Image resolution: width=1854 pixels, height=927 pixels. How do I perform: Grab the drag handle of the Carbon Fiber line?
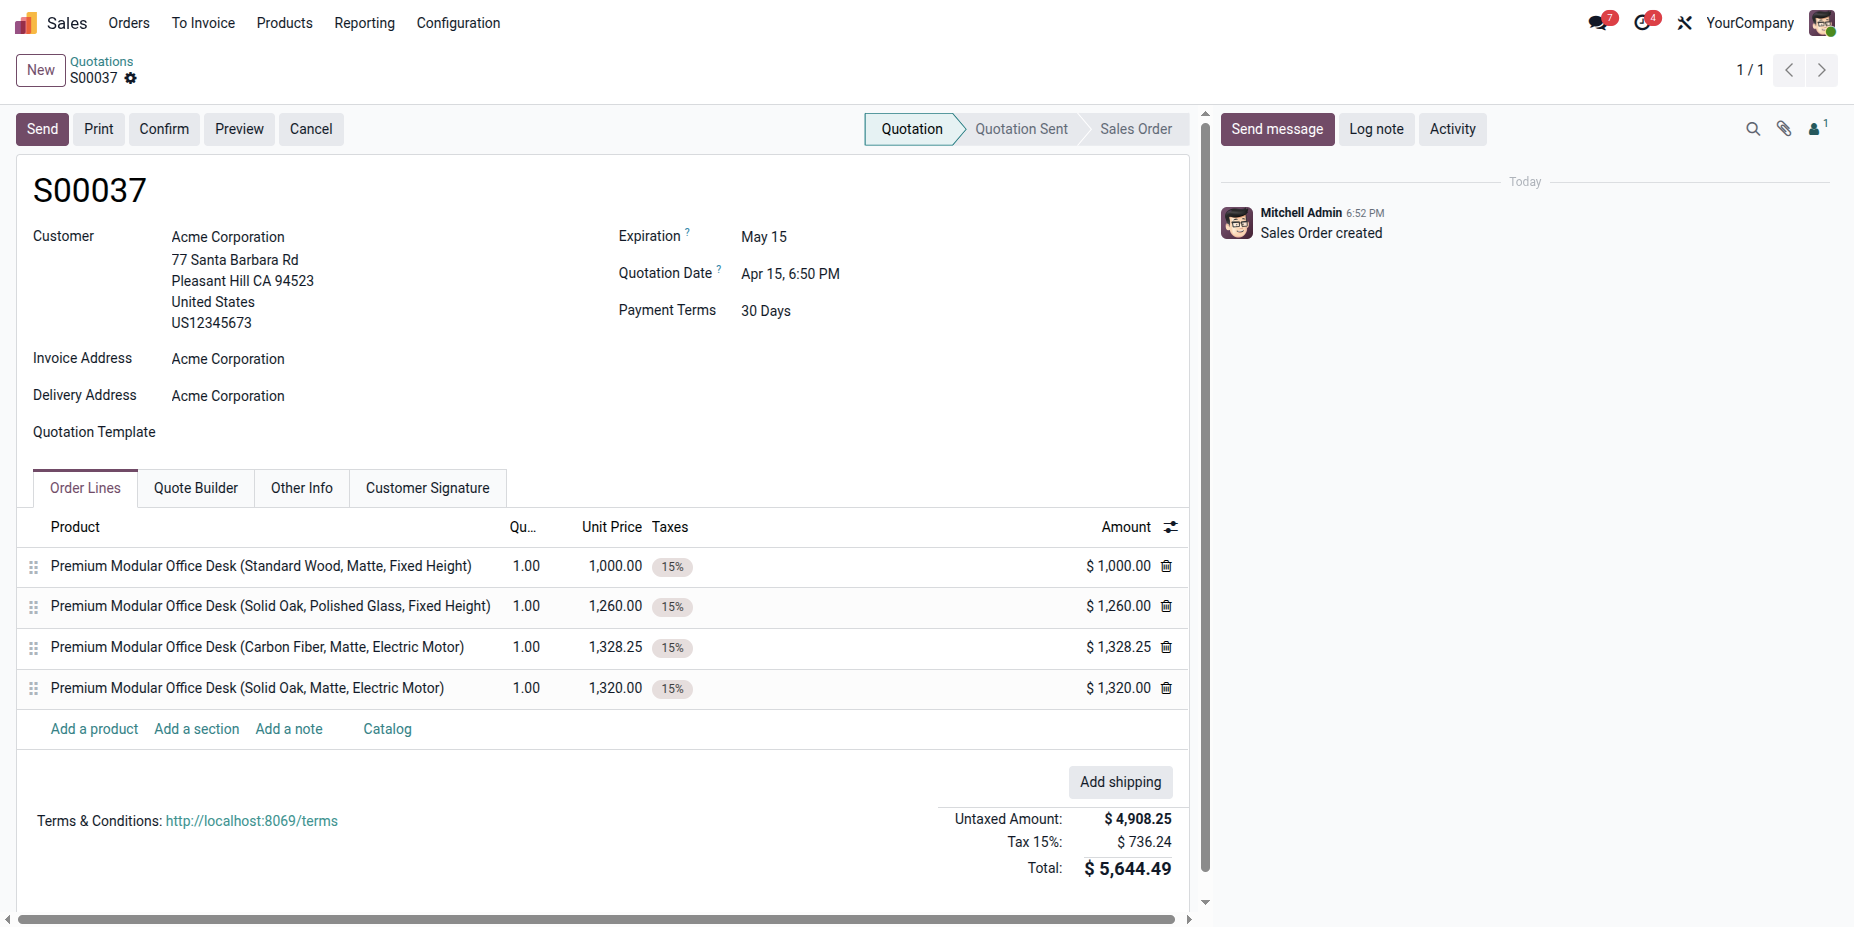[x=33, y=648]
